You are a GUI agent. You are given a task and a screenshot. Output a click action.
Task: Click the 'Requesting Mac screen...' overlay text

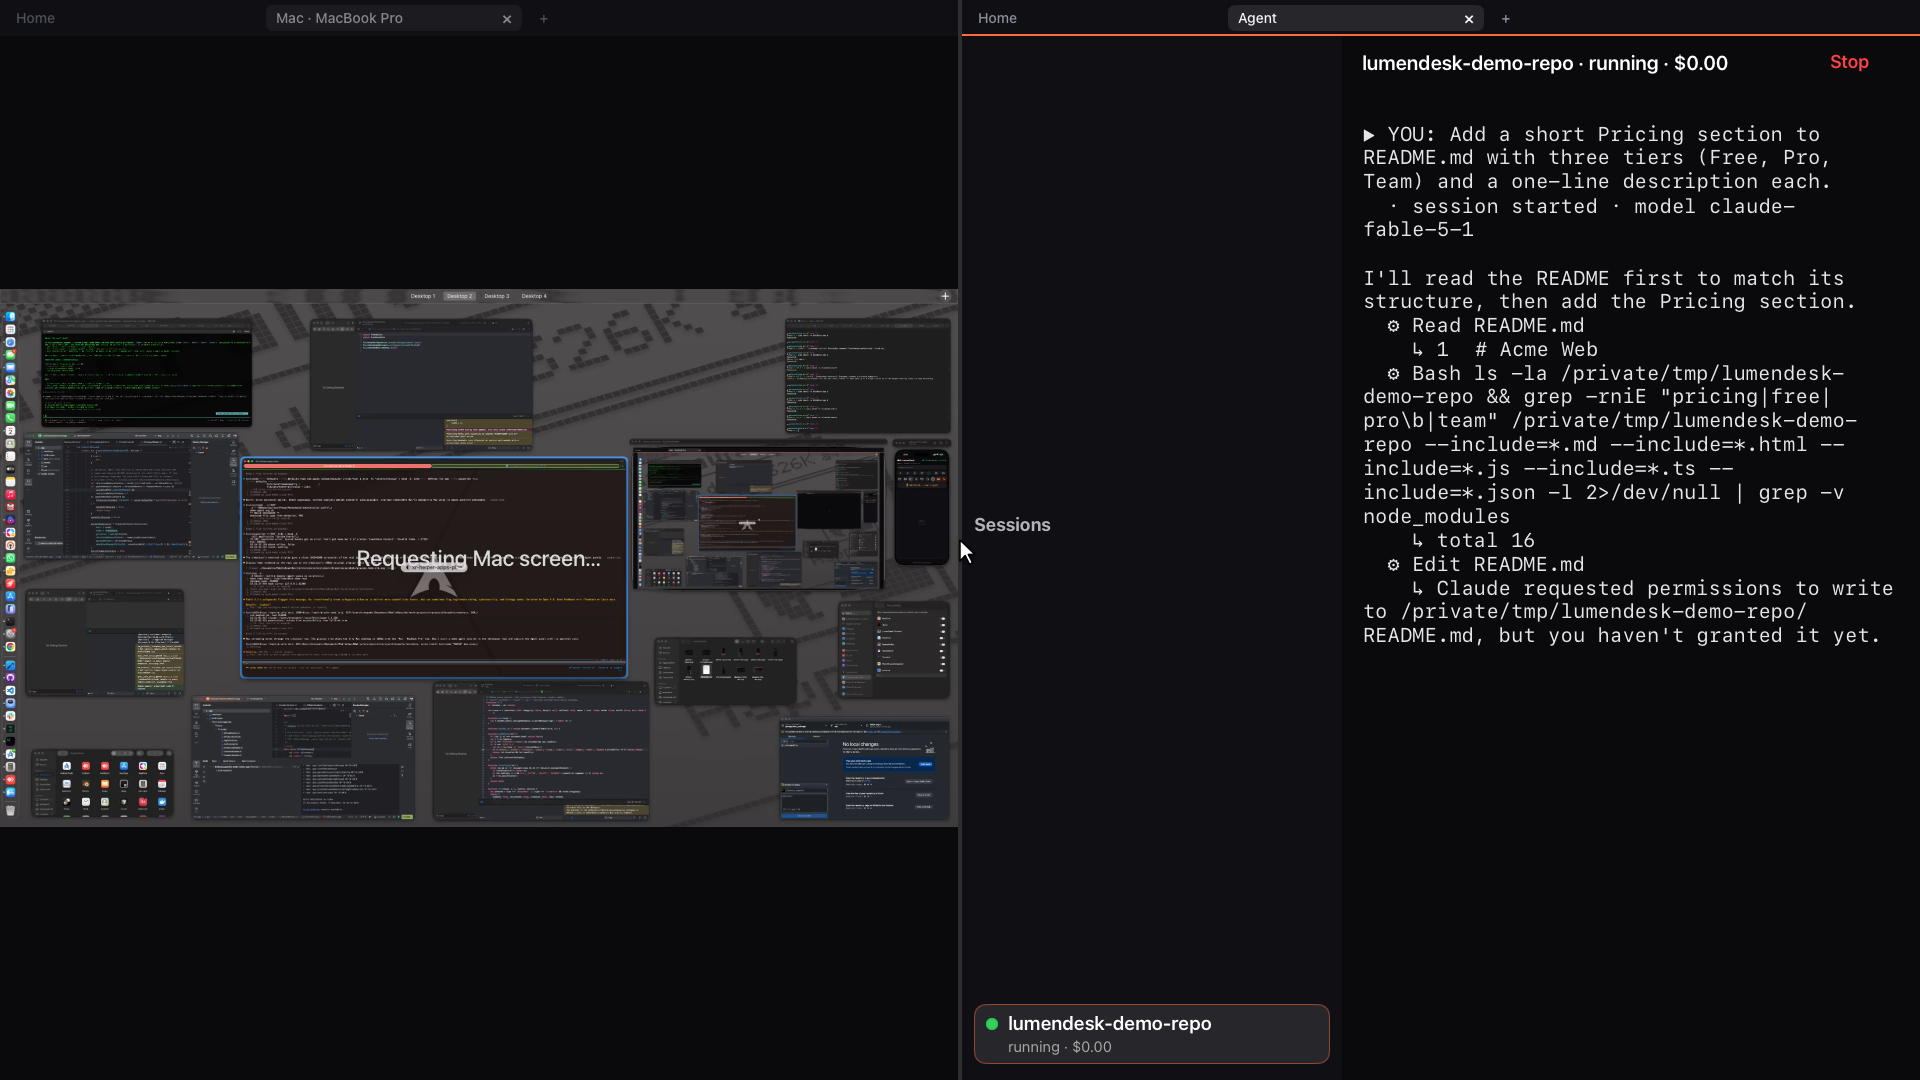point(479,559)
